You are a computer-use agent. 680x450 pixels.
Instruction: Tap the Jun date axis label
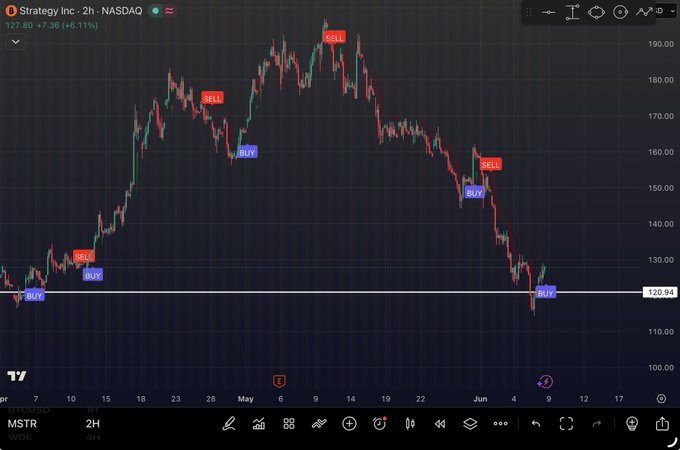click(480, 398)
